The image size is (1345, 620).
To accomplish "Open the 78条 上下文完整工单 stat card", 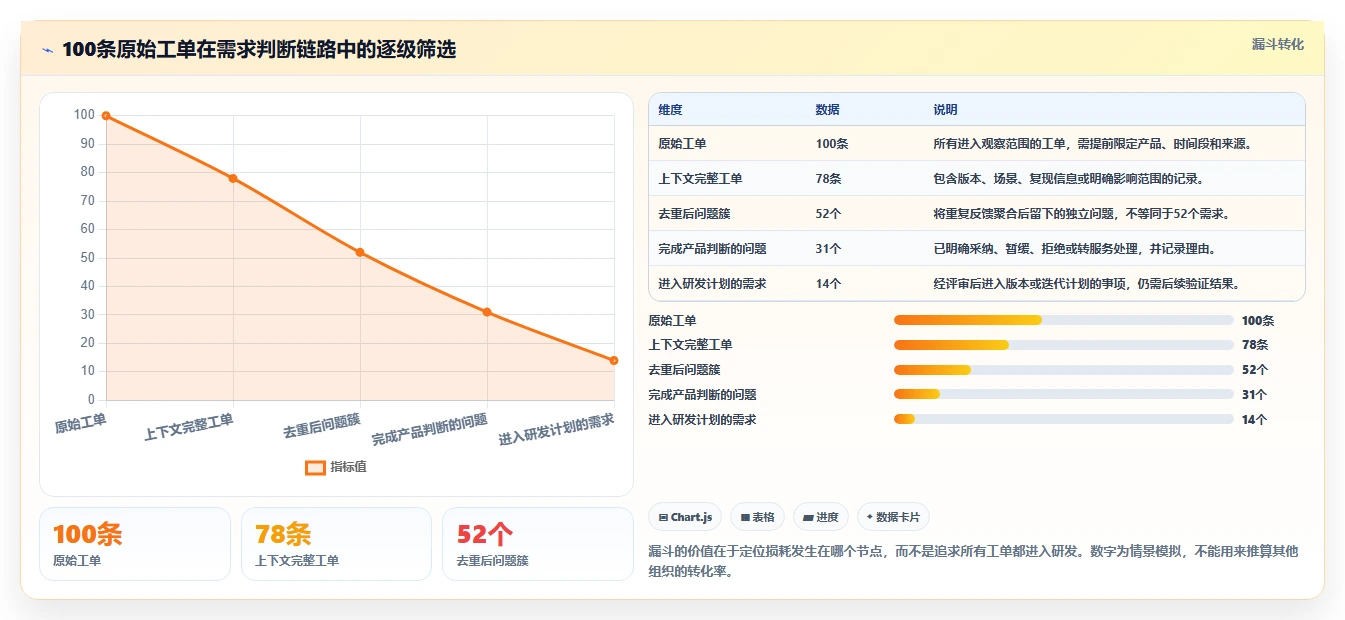I will pyautogui.click(x=336, y=544).
